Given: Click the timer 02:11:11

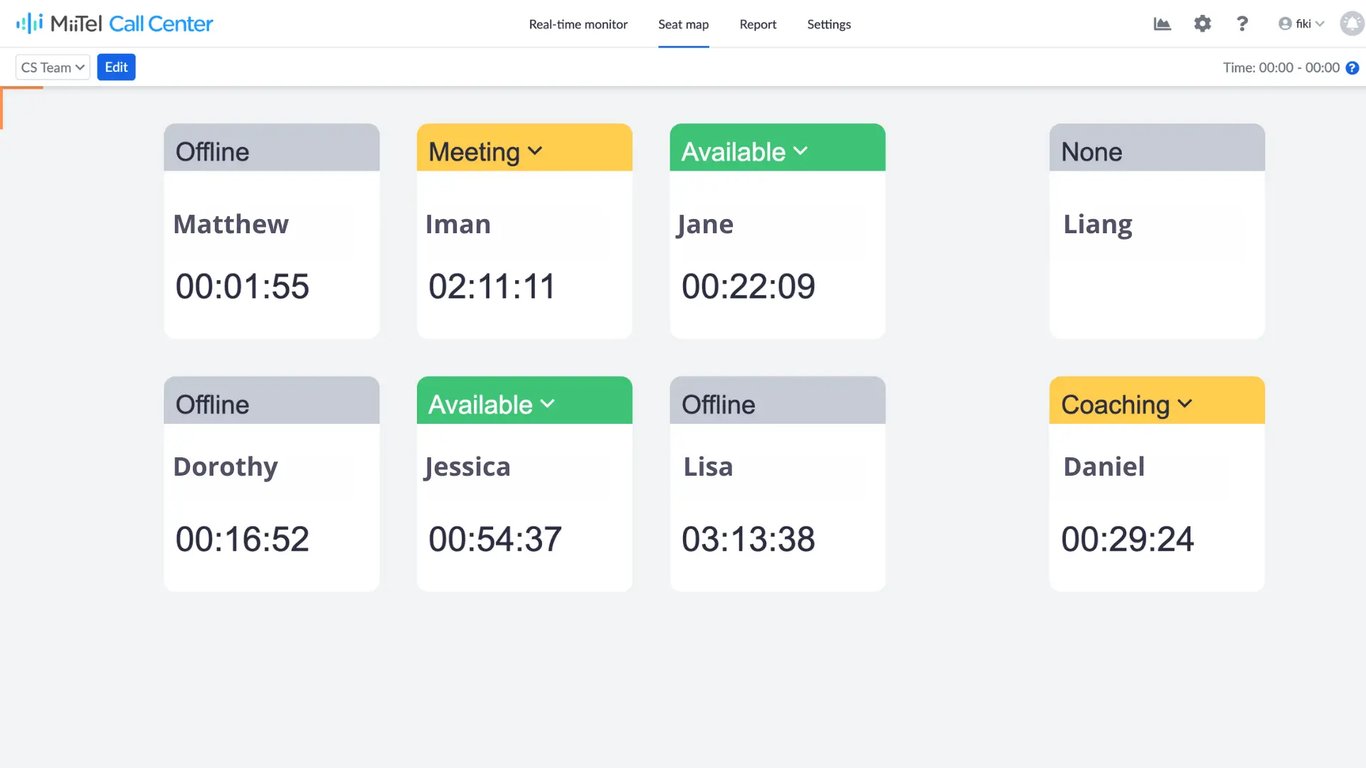Looking at the screenshot, I should [492, 287].
